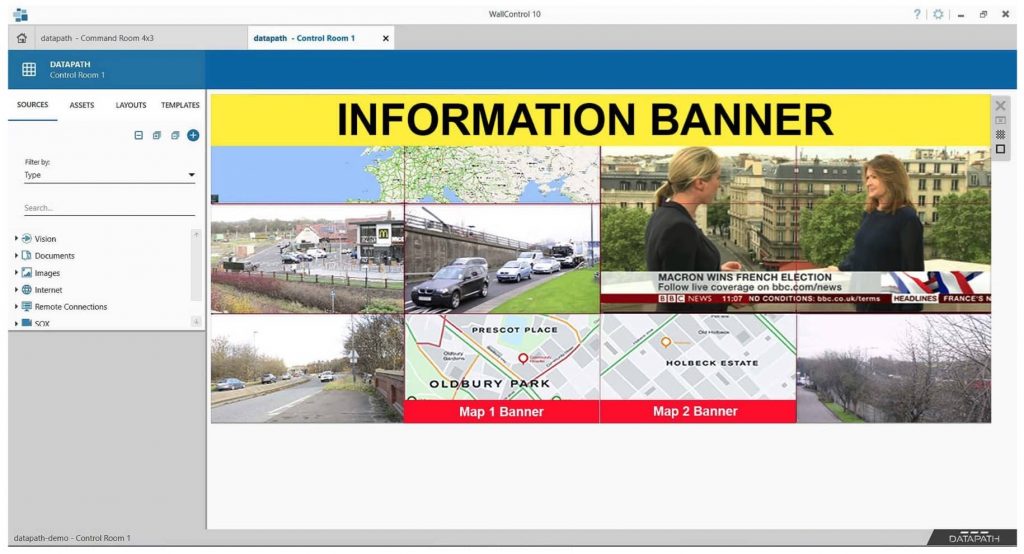This screenshot has height=554, width=1024.
Task: Expand the SQX tree node
Action: (x=16, y=323)
